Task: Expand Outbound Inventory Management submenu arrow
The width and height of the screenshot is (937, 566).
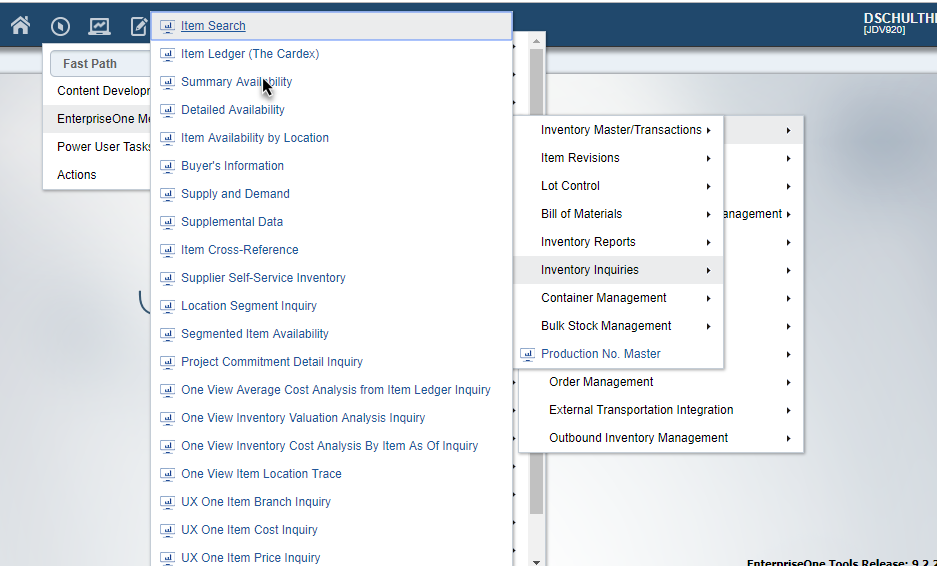Action: point(788,438)
